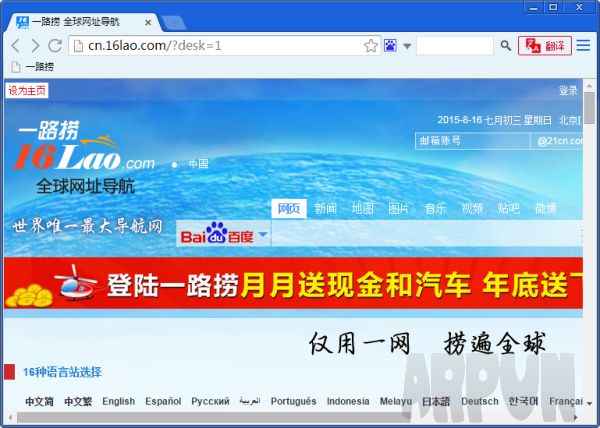Click the red 翻译 translate button

tap(545, 46)
